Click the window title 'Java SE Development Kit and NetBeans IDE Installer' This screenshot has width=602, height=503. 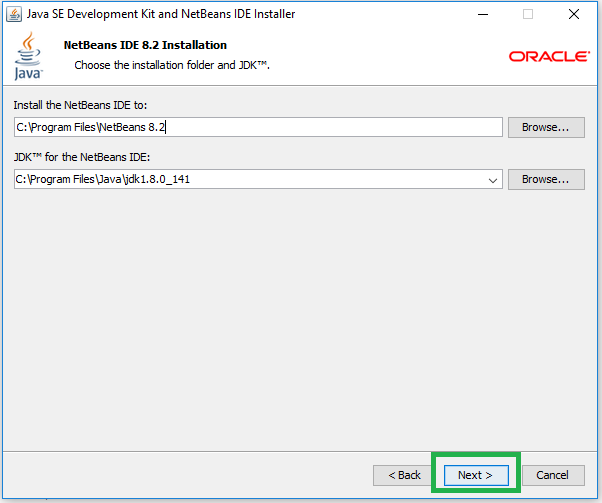(161, 14)
